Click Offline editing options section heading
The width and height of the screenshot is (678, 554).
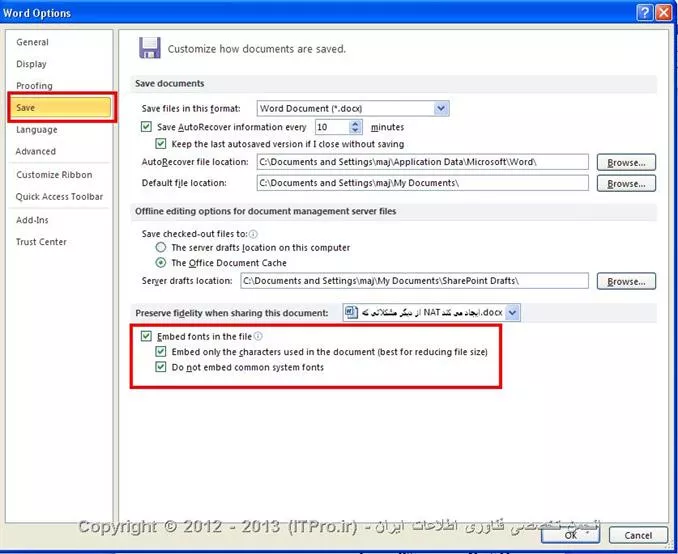(x=265, y=211)
